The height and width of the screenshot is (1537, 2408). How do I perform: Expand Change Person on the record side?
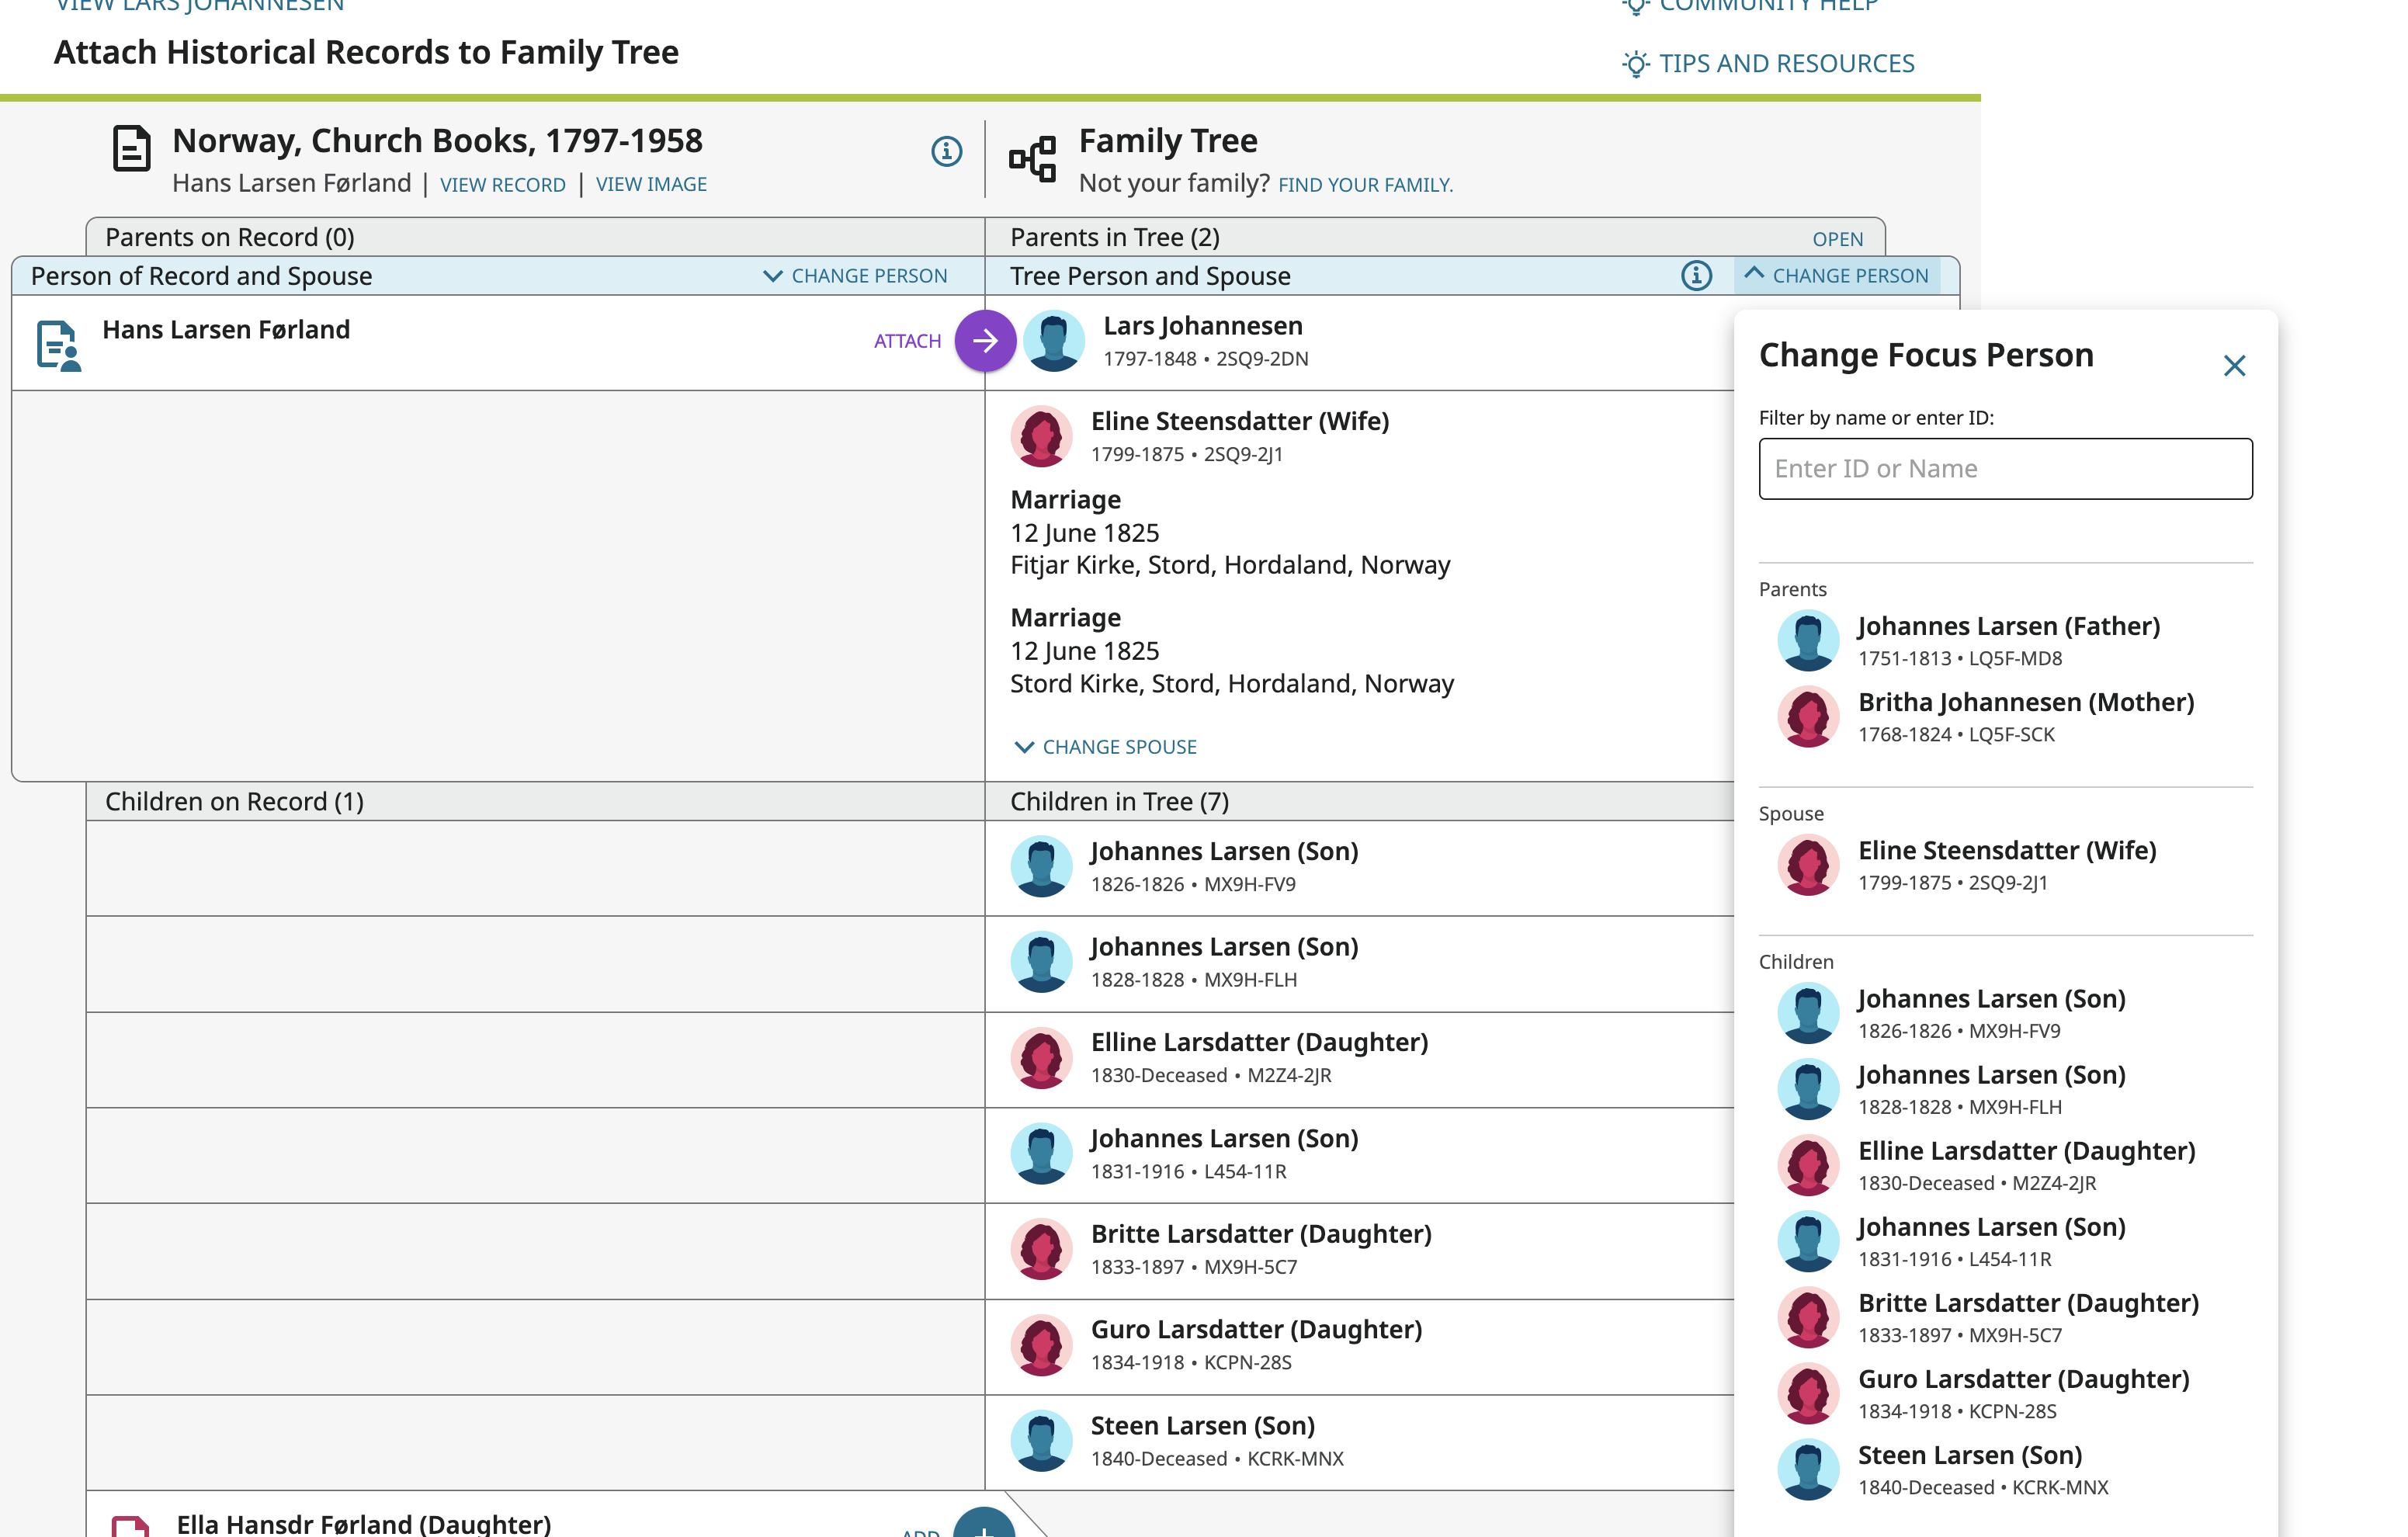pos(855,276)
